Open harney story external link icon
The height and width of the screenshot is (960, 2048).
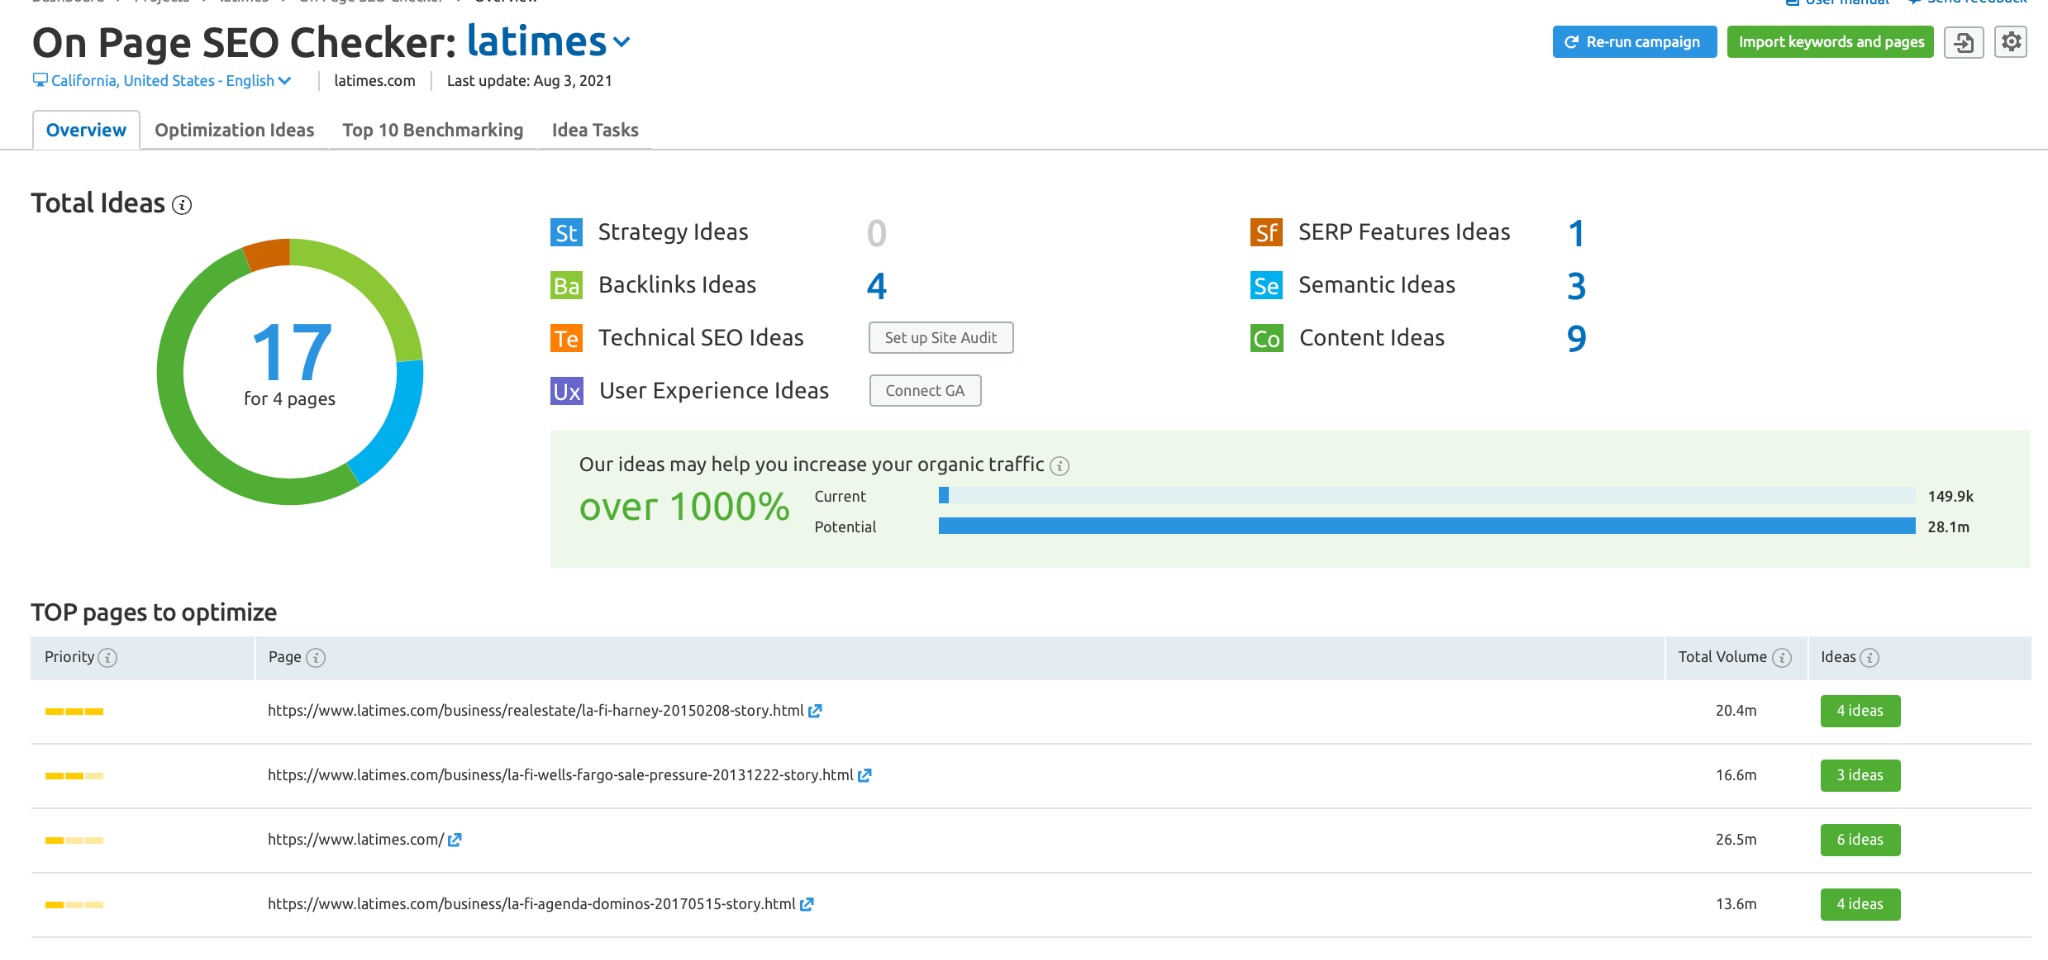point(815,711)
